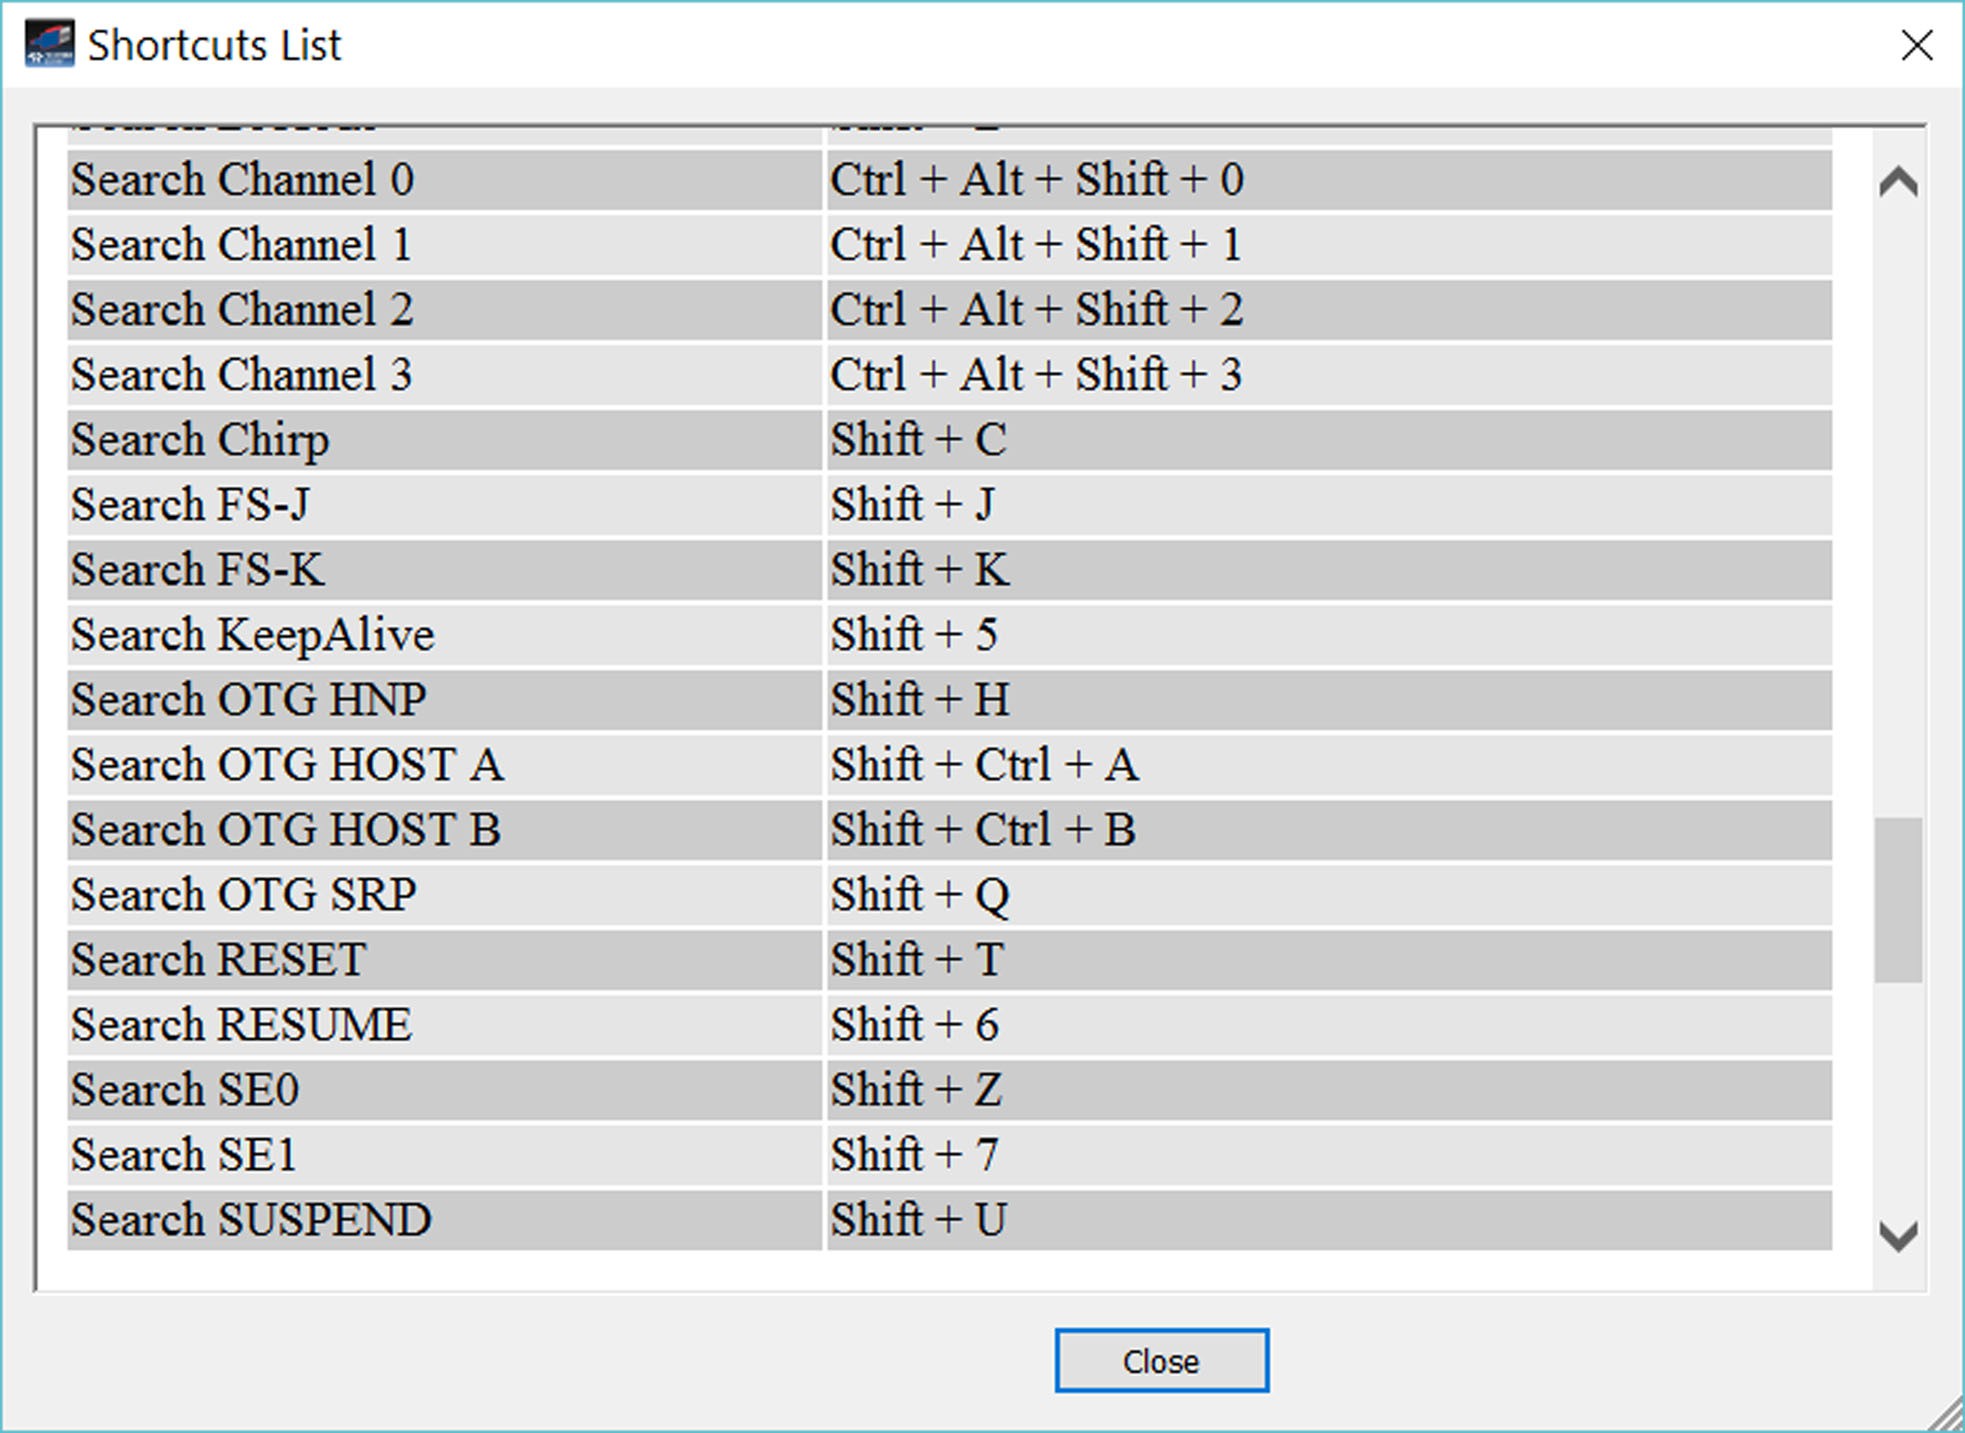This screenshot has height=1433, width=1965.
Task: Click the Shift + Ctrl + B shortcut cell
Action: pos(1329,830)
